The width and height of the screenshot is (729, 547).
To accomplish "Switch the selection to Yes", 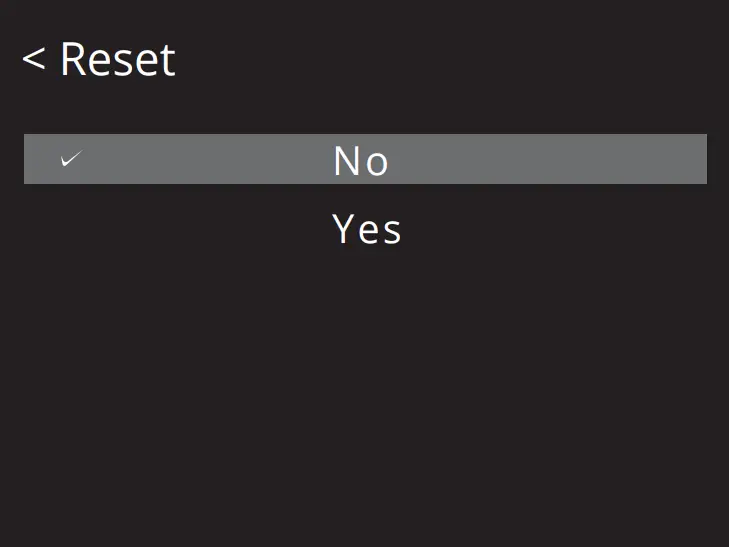I will pos(366,229).
